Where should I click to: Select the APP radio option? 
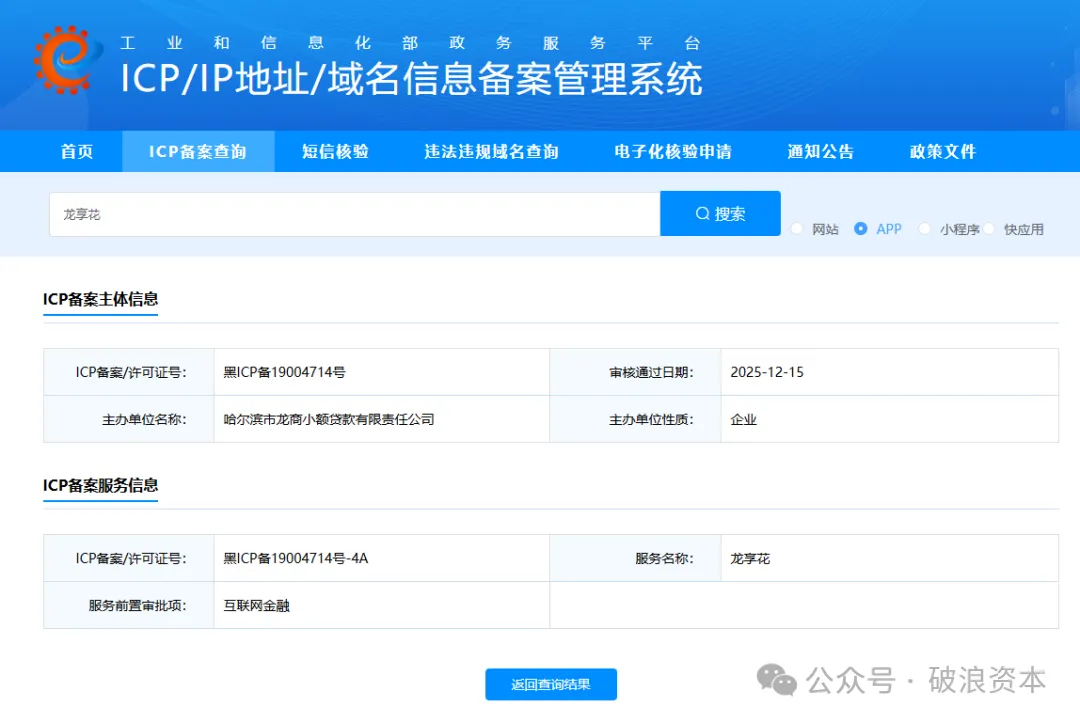(860, 229)
